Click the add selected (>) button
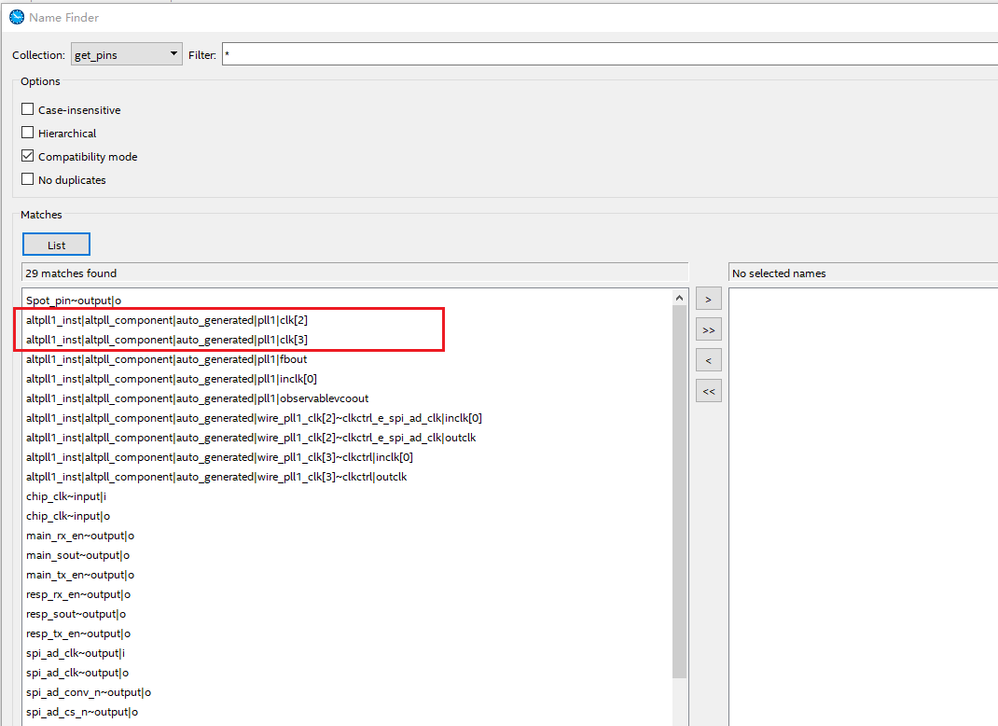 [708, 299]
